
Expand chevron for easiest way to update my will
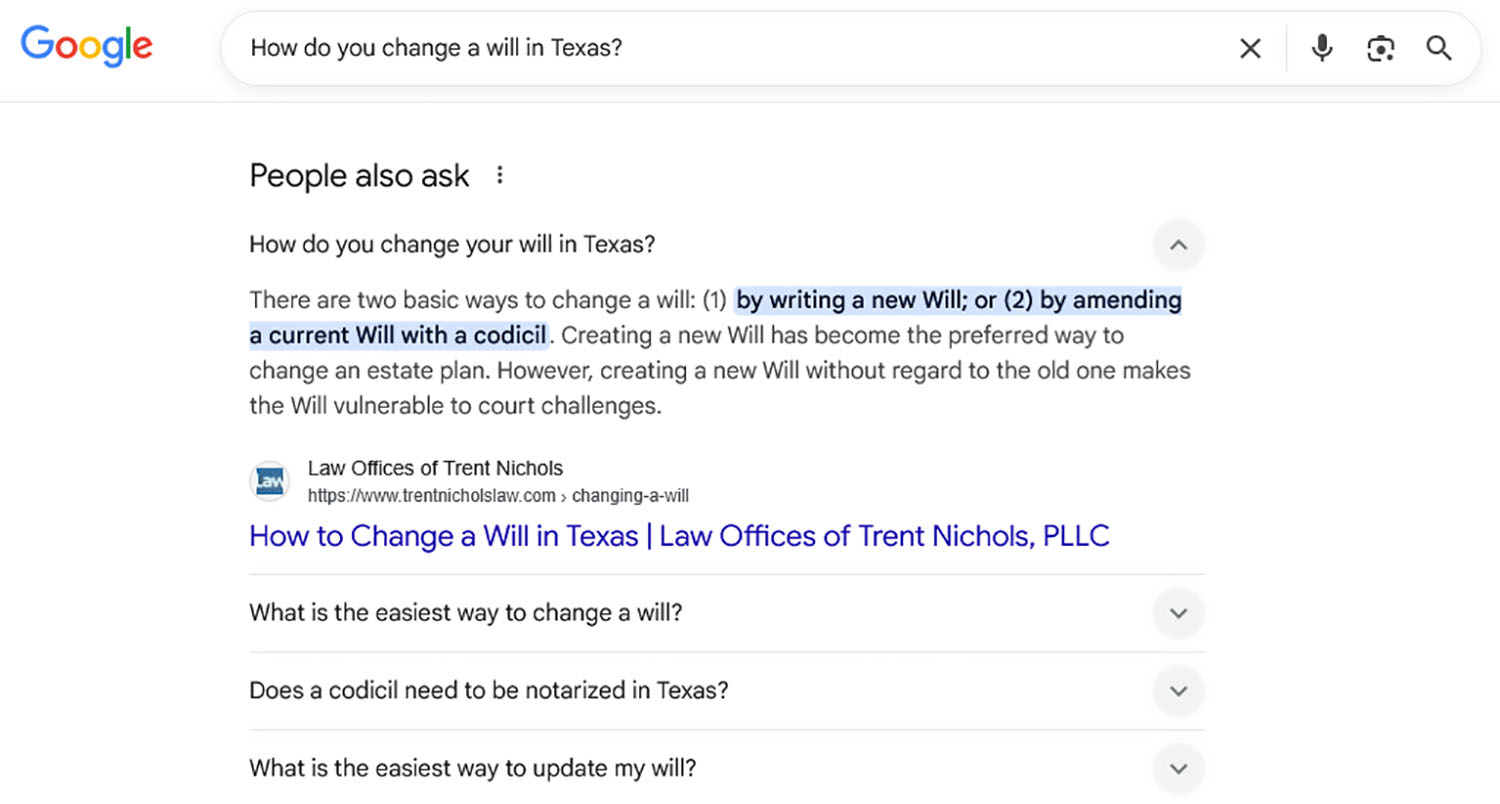1178,769
